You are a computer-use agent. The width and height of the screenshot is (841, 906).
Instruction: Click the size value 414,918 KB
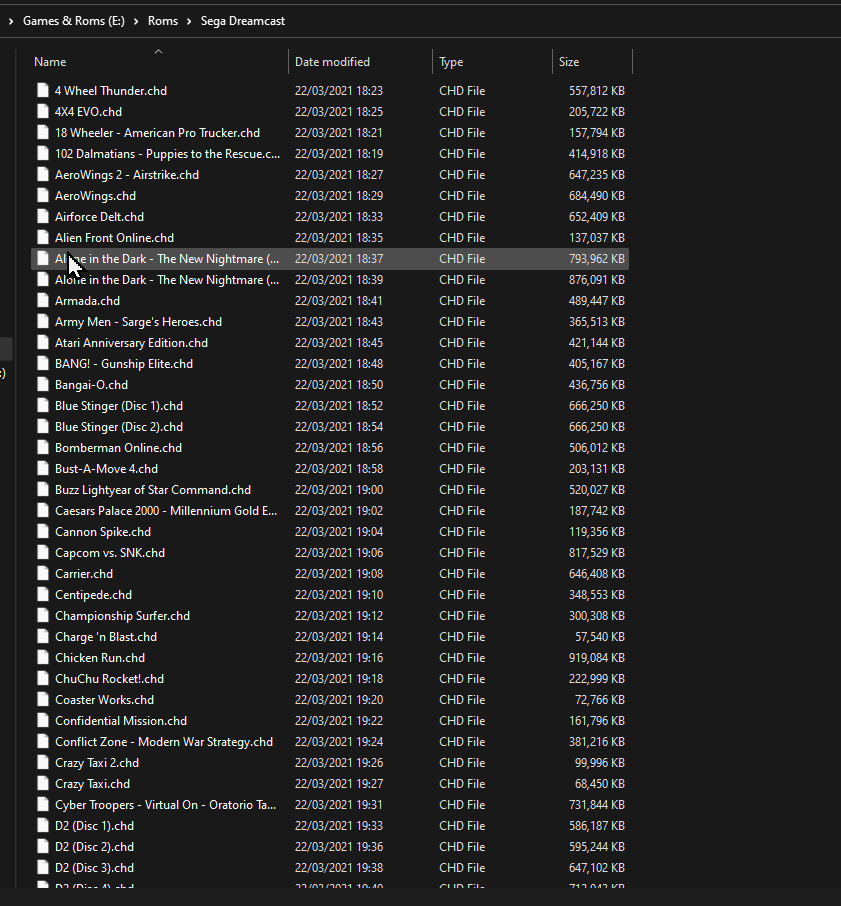pos(597,154)
